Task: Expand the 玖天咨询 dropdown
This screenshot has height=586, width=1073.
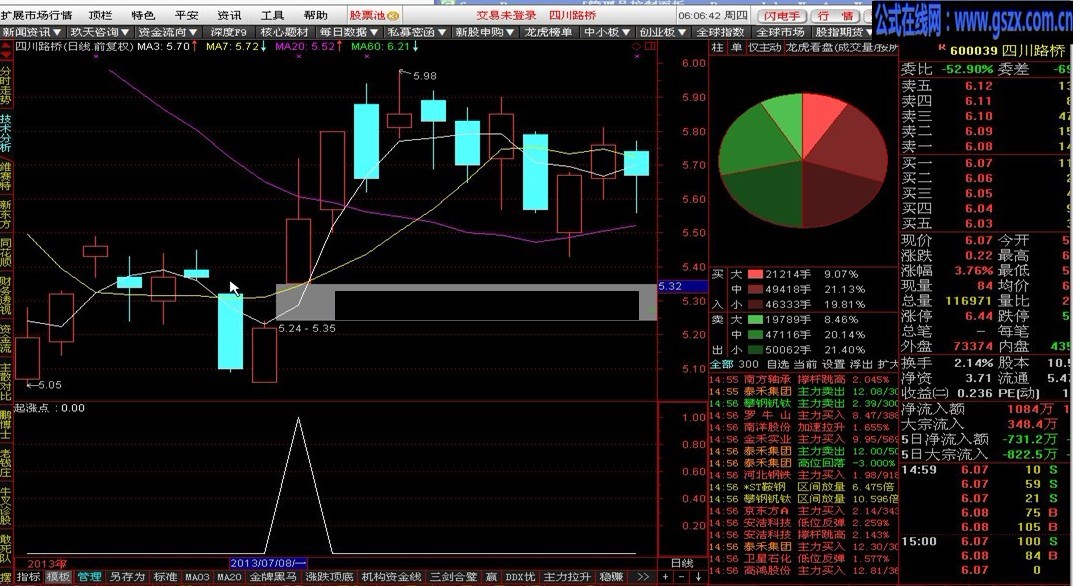Action: point(99,31)
